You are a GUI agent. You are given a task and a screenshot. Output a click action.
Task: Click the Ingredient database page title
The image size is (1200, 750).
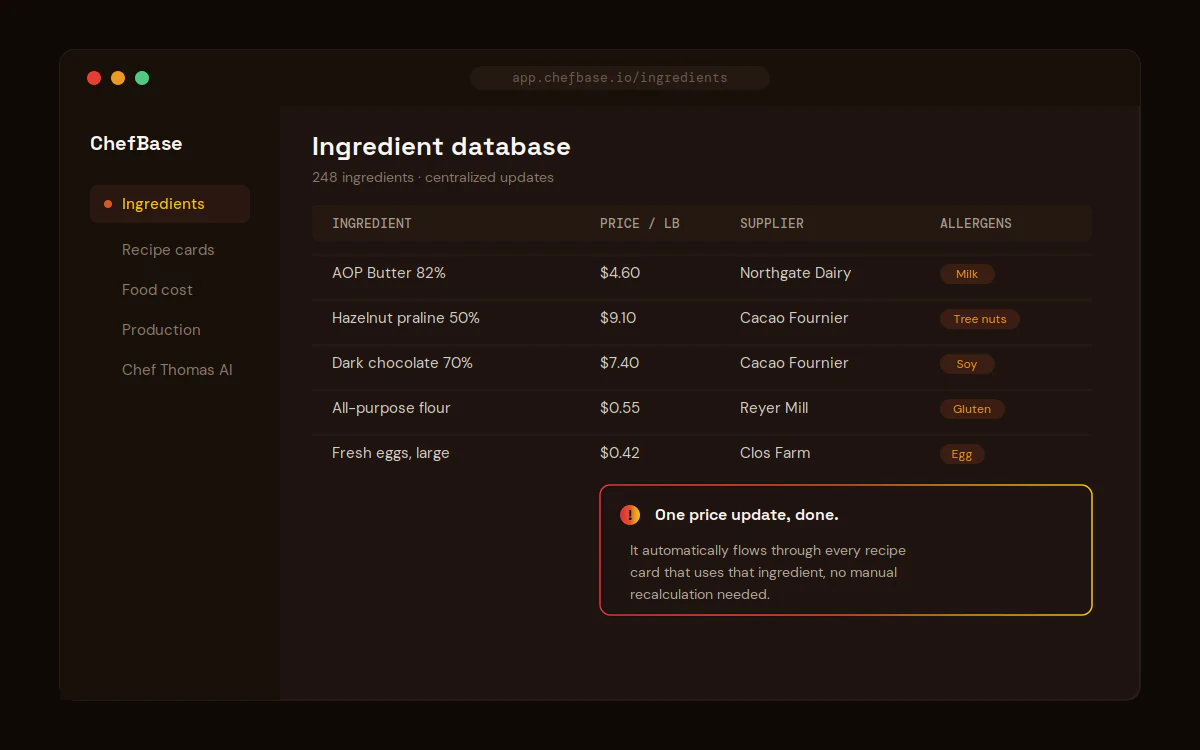441,146
